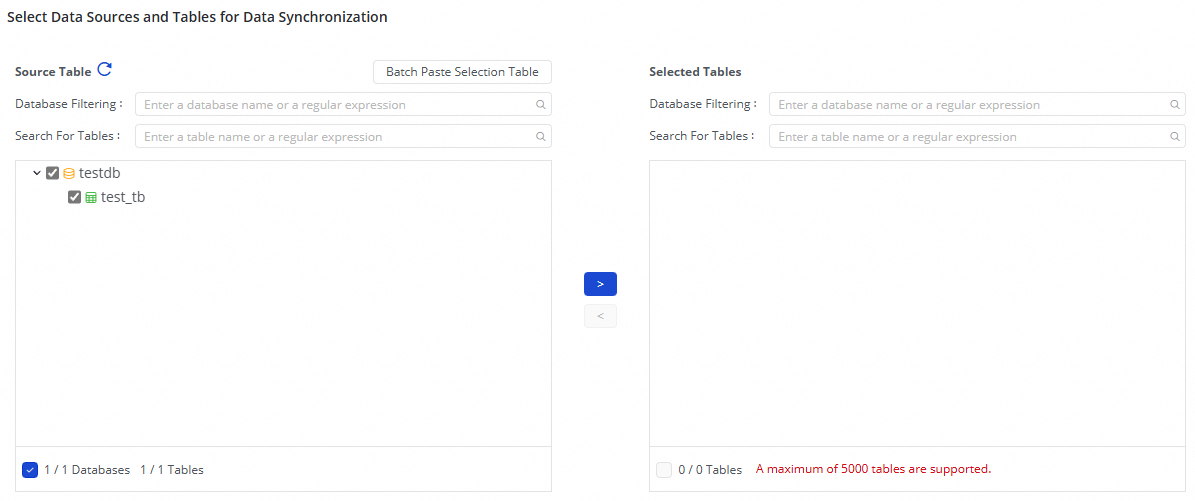This screenshot has width=1195, height=501.
Task: Collapse the testdb tree node
Action: (37, 173)
